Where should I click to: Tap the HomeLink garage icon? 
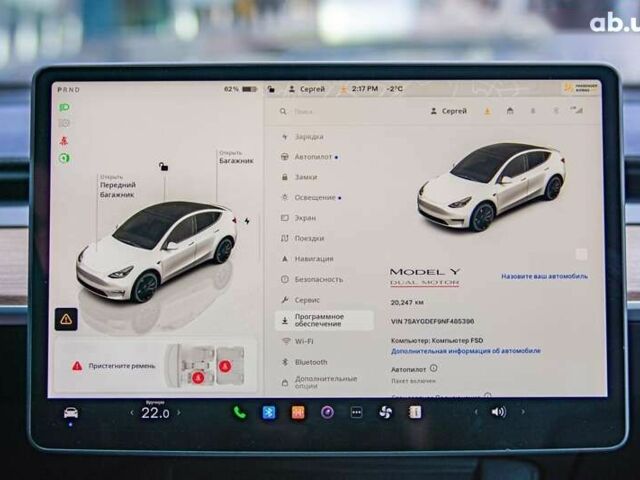point(510,111)
